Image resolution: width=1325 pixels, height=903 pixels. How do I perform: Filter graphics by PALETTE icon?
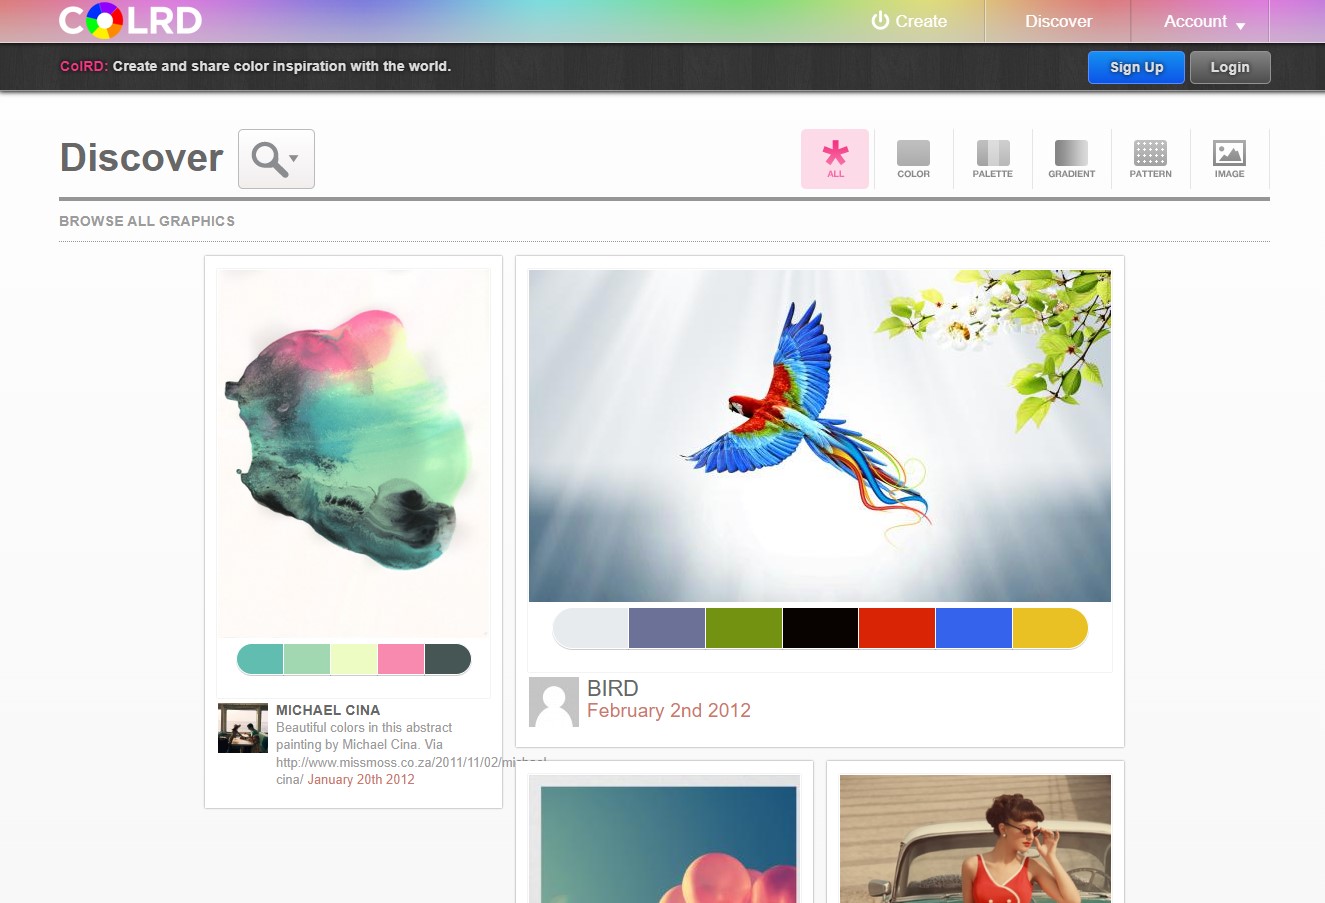[992, 158]
